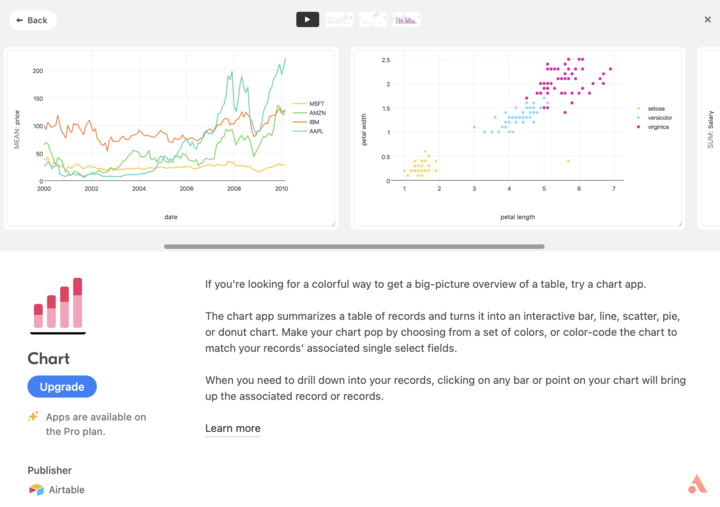The height and width of the screenshot is (507, 720).
Task: Click the Upgrade button
Action: click(62, 387)
